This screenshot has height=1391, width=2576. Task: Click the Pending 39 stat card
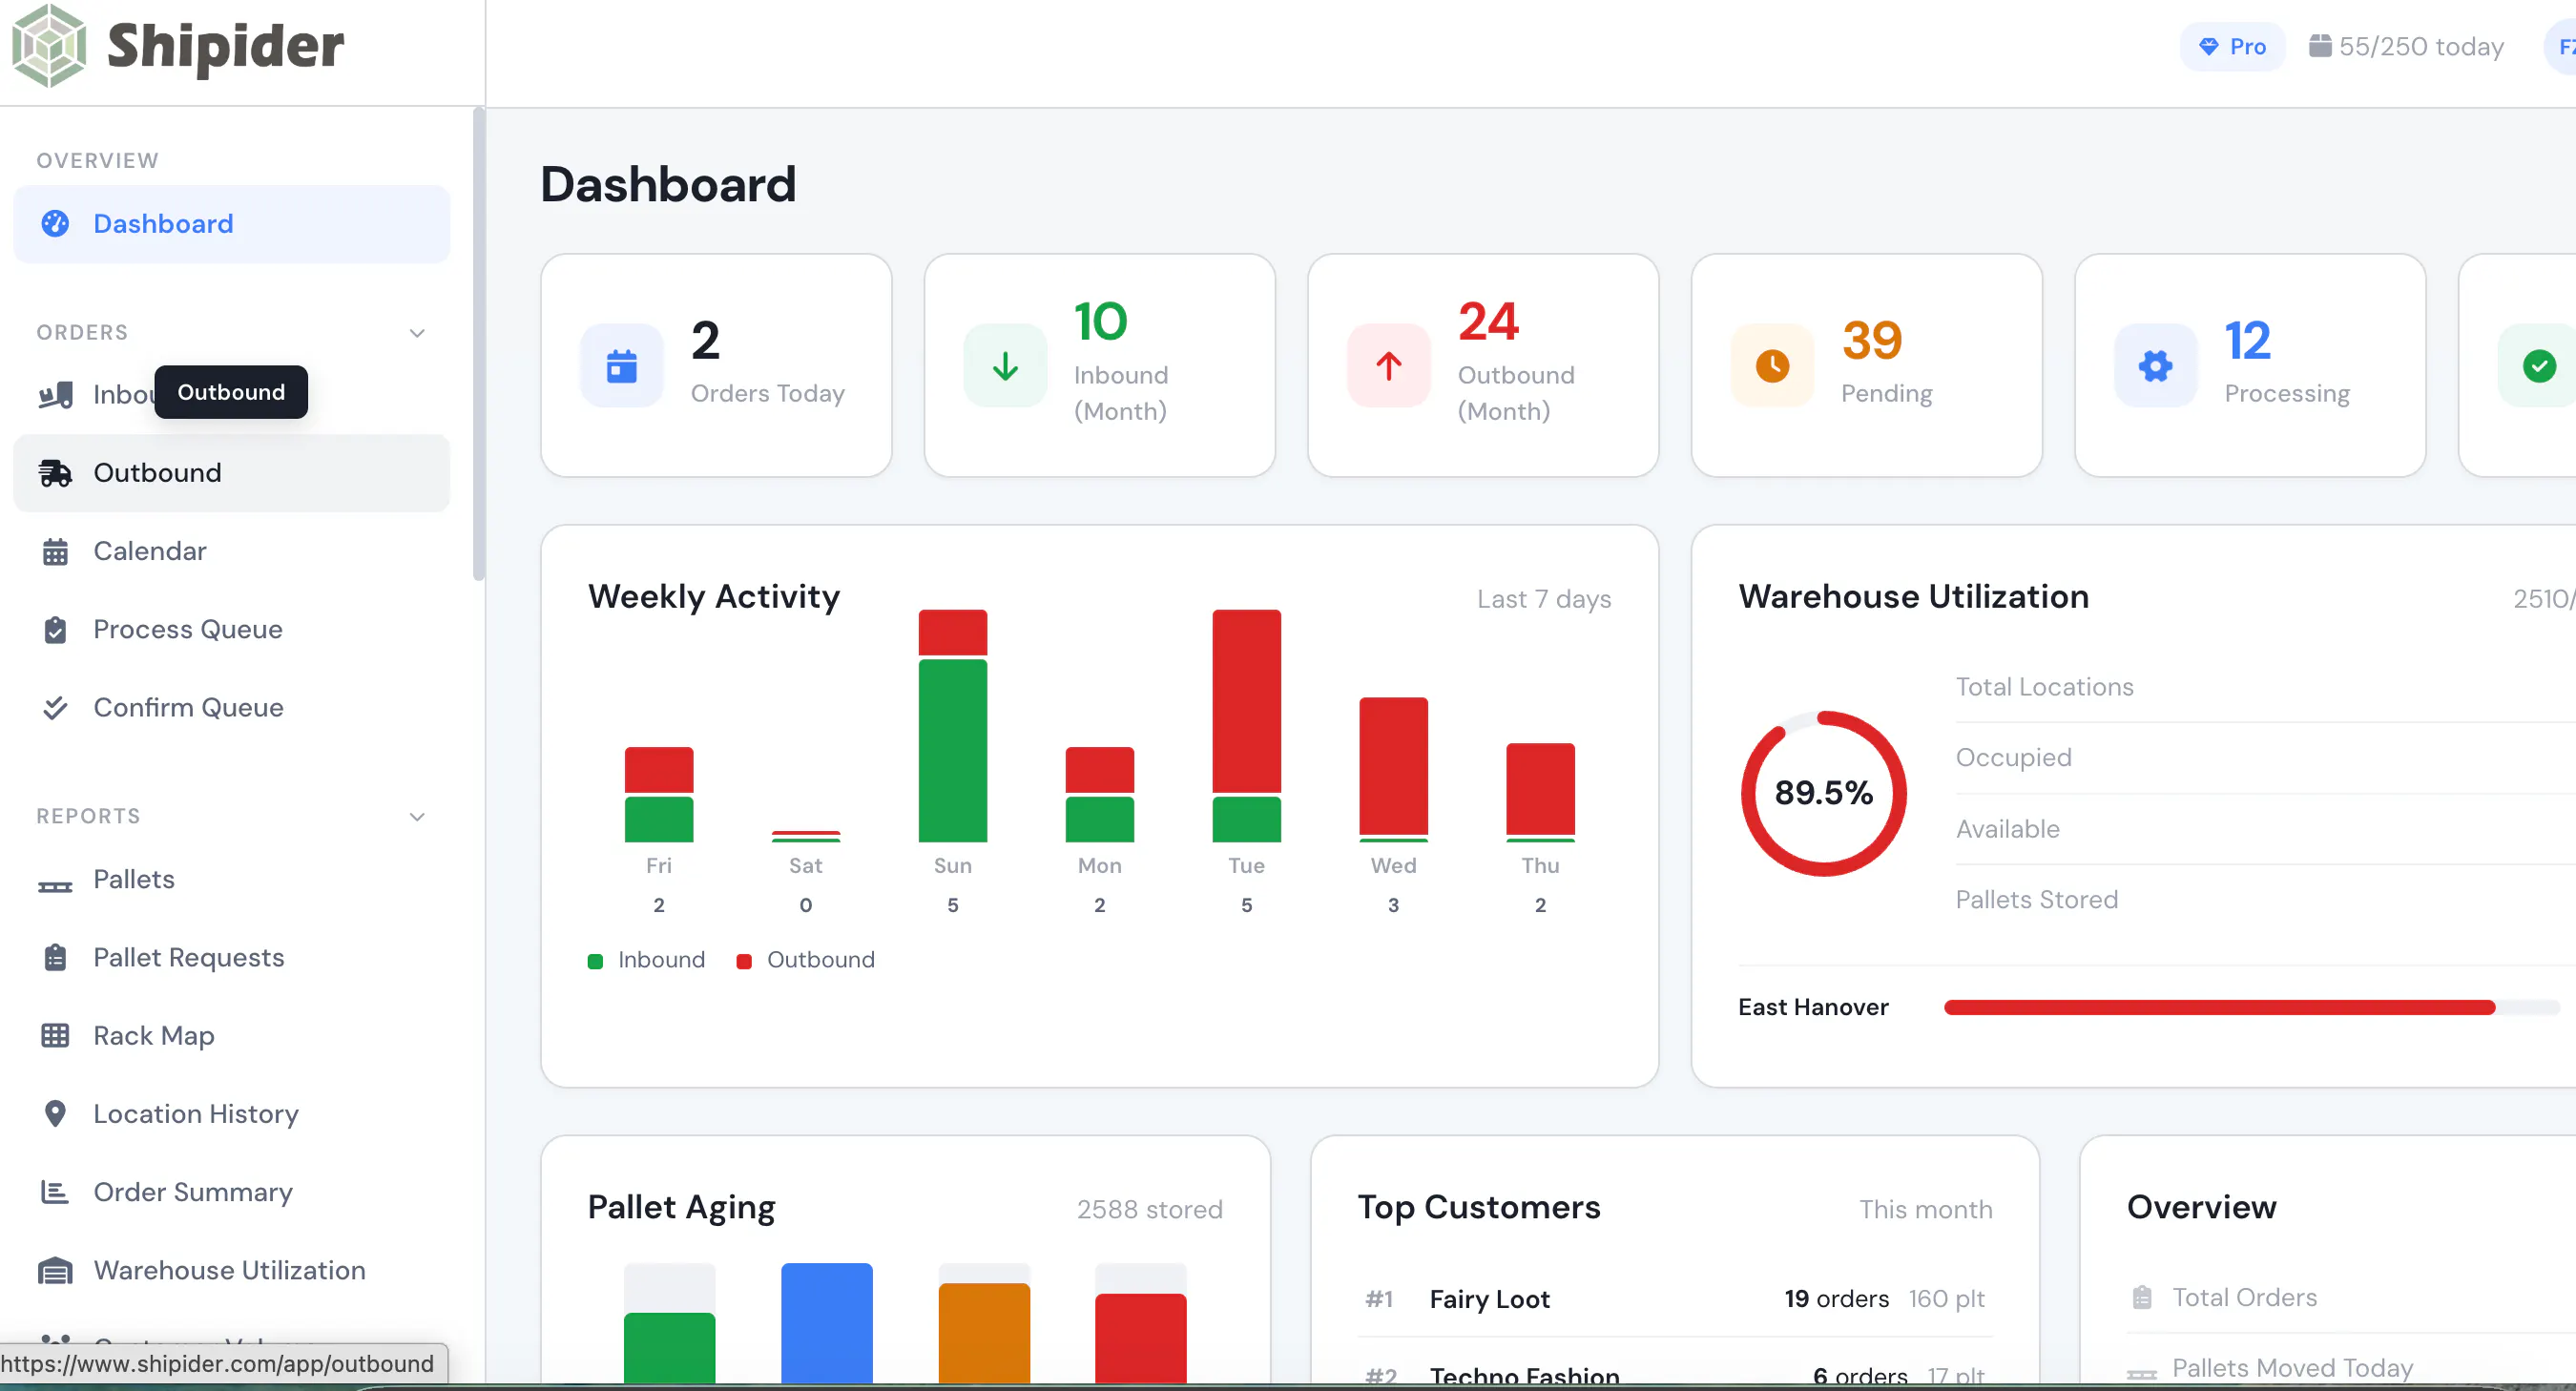(x=1866, y=365)
